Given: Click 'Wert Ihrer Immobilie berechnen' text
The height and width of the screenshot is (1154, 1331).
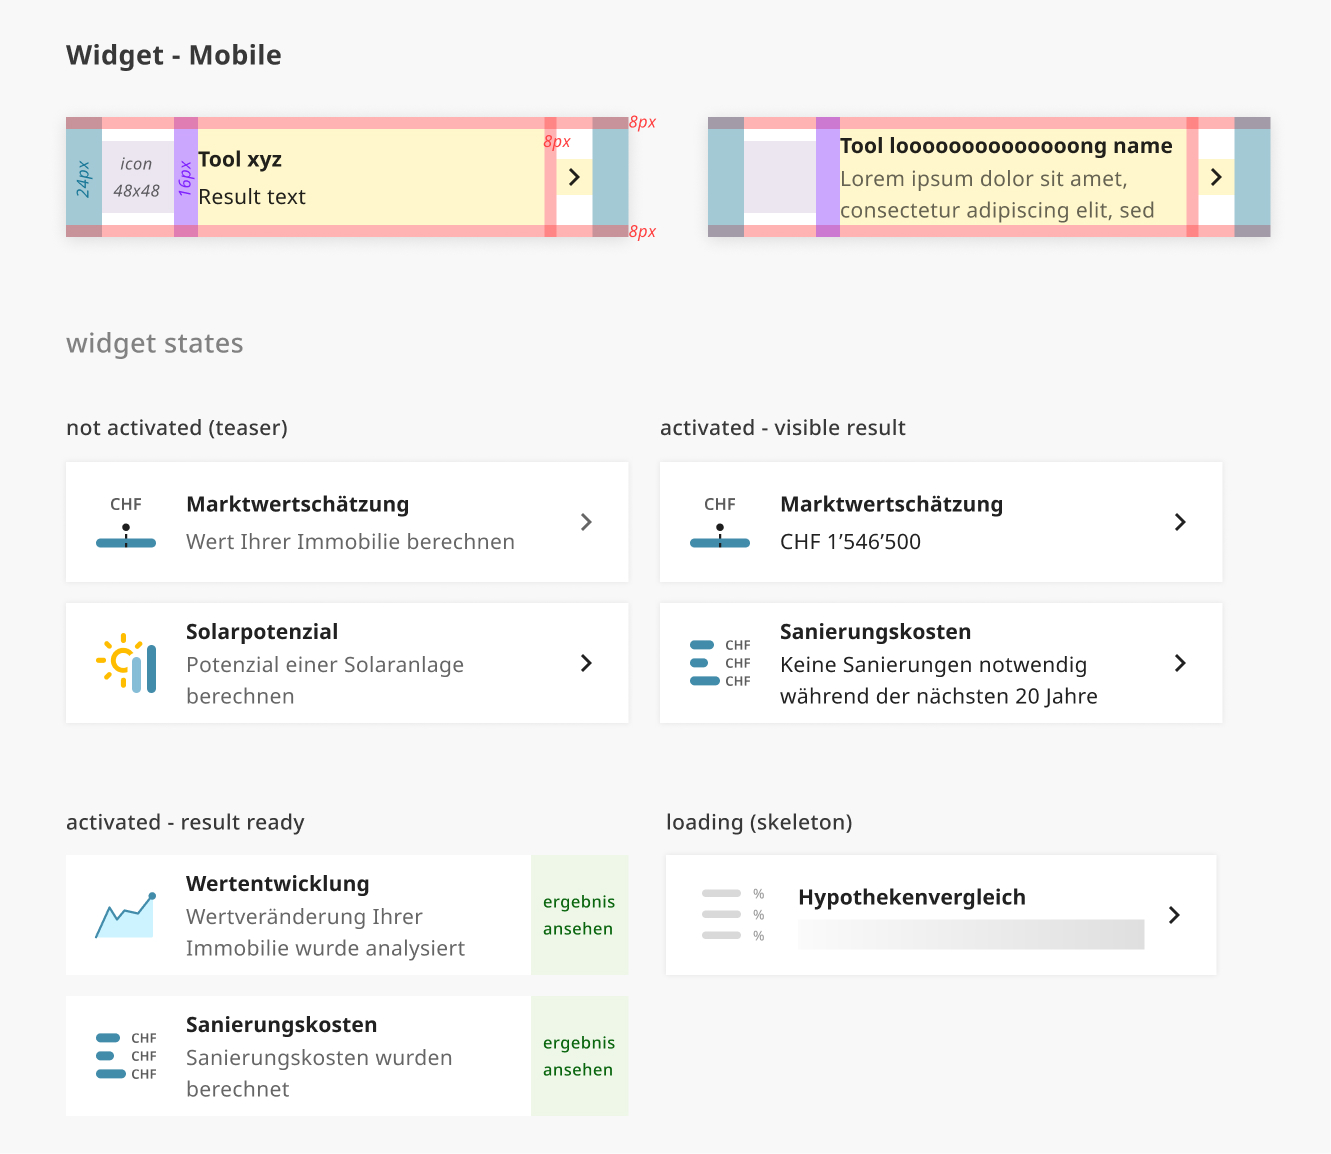Looking at the screenshot, I should [x=350, y=542].
